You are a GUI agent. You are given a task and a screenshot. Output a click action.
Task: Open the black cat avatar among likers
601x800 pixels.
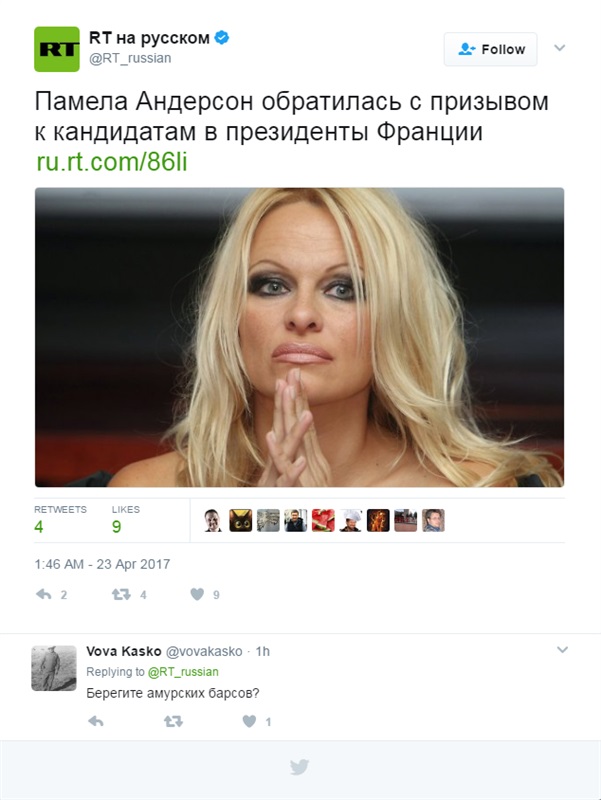(x=240, y=520)
